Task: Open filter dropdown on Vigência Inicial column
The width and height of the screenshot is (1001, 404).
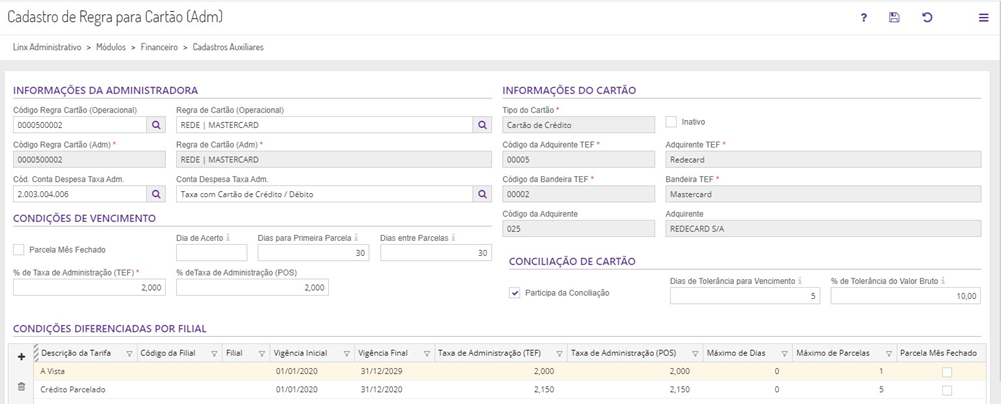Action: click(346, 354)
